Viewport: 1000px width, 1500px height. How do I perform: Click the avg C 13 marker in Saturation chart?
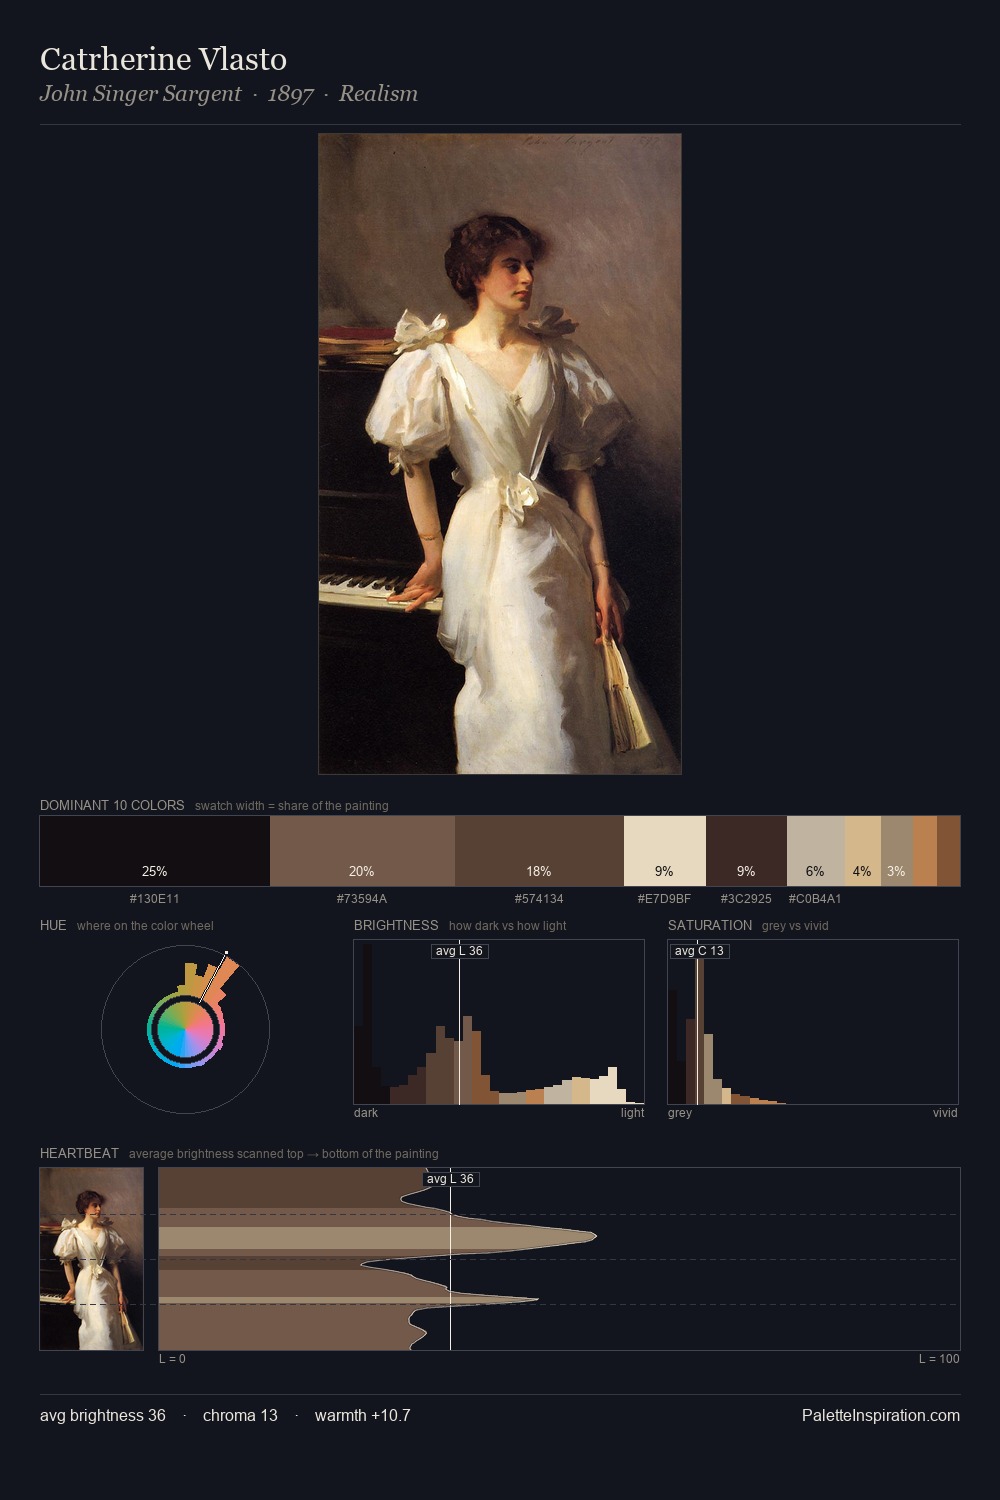(699, 951)
